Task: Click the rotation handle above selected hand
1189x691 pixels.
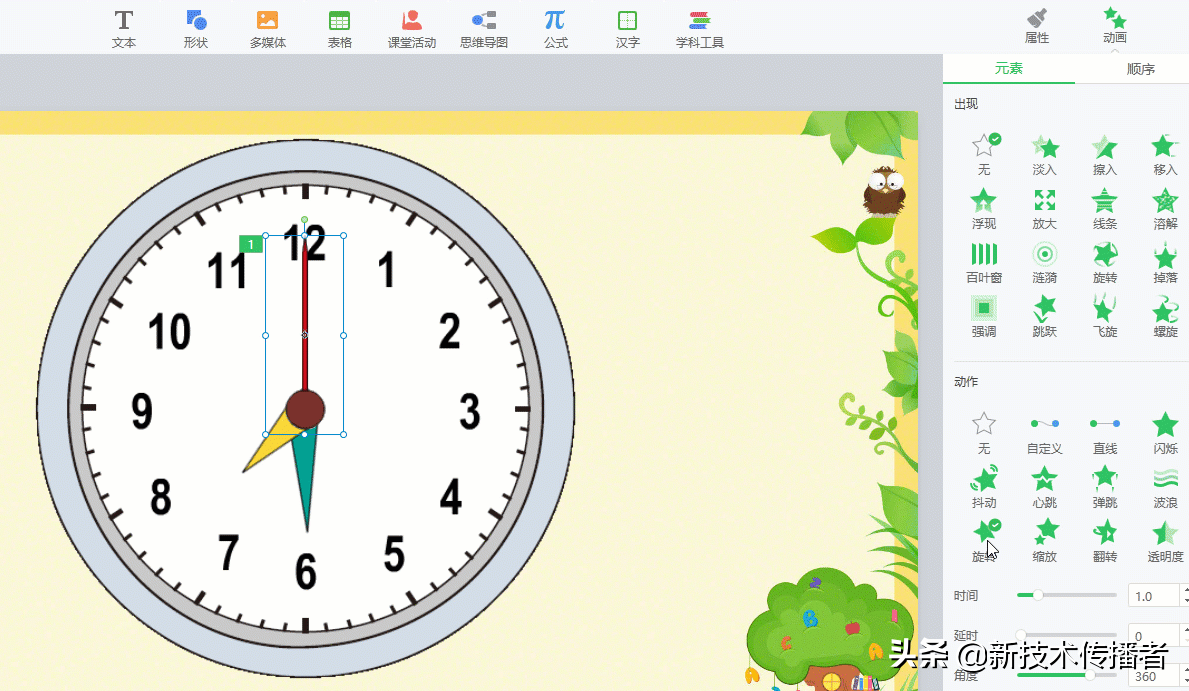Action: [x=305, y=220]
